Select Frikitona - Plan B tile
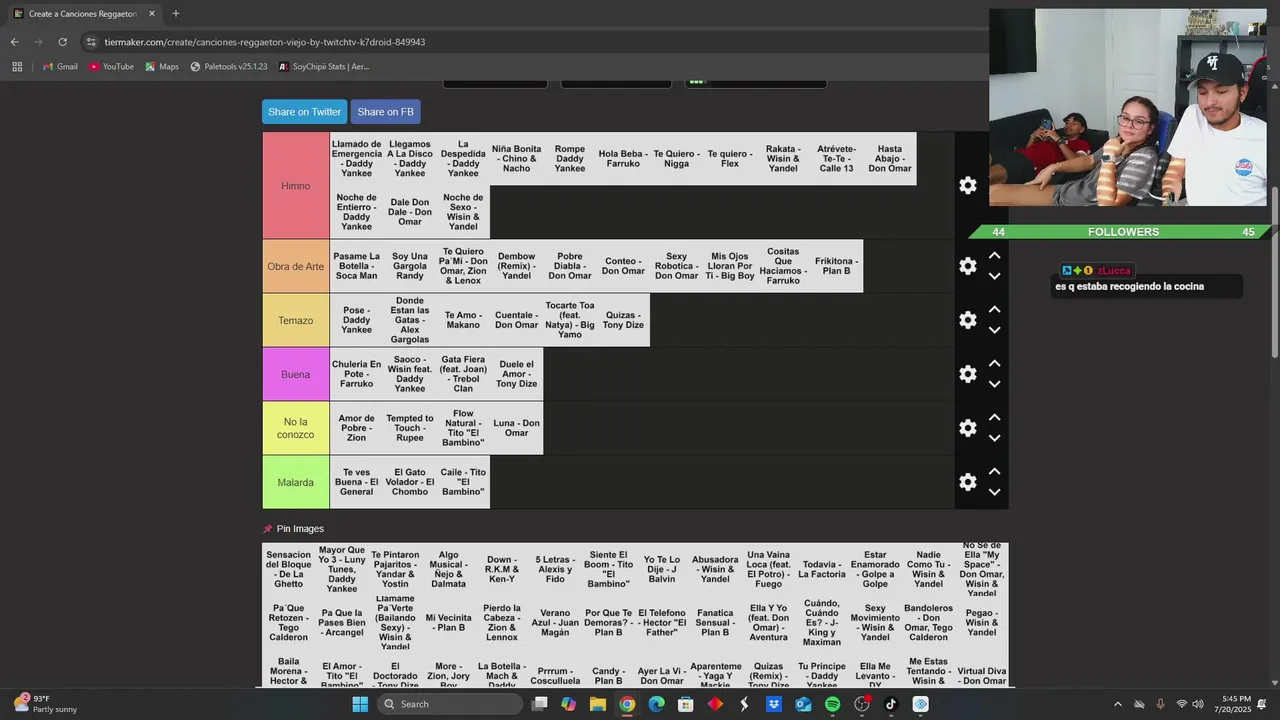 pos(836,267)
